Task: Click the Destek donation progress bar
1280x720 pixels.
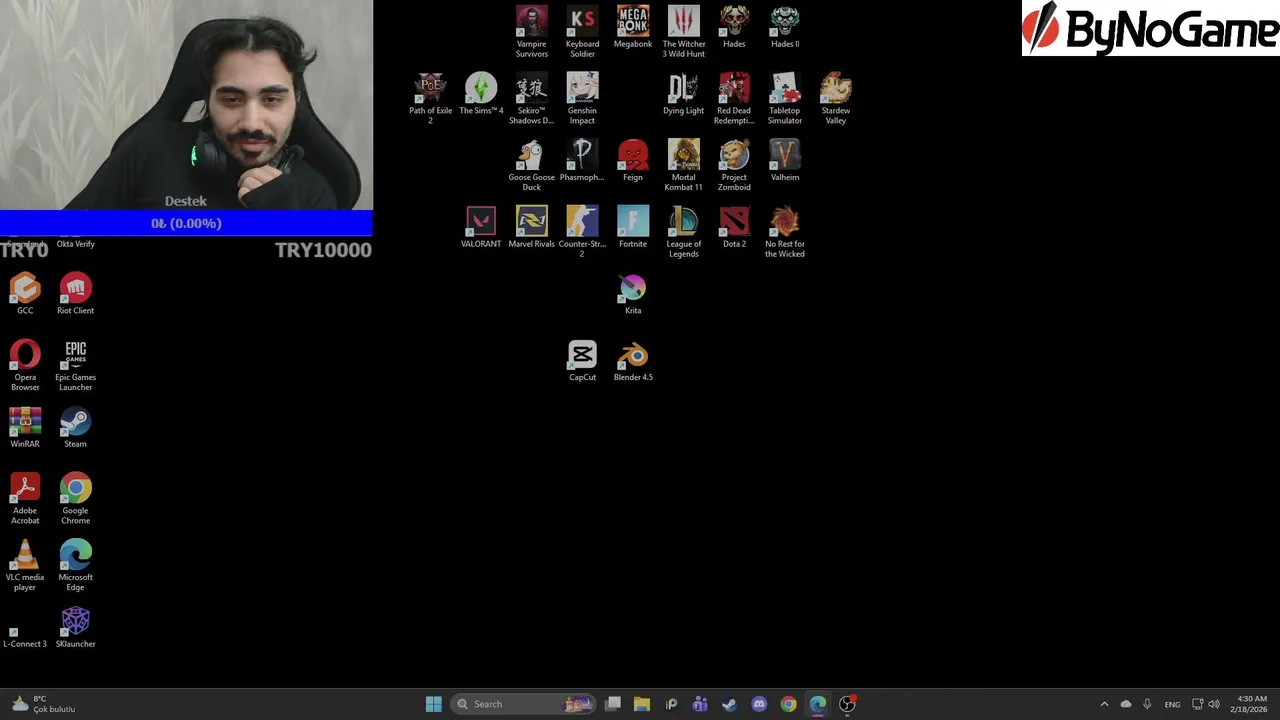Action: tap(186, 223)
